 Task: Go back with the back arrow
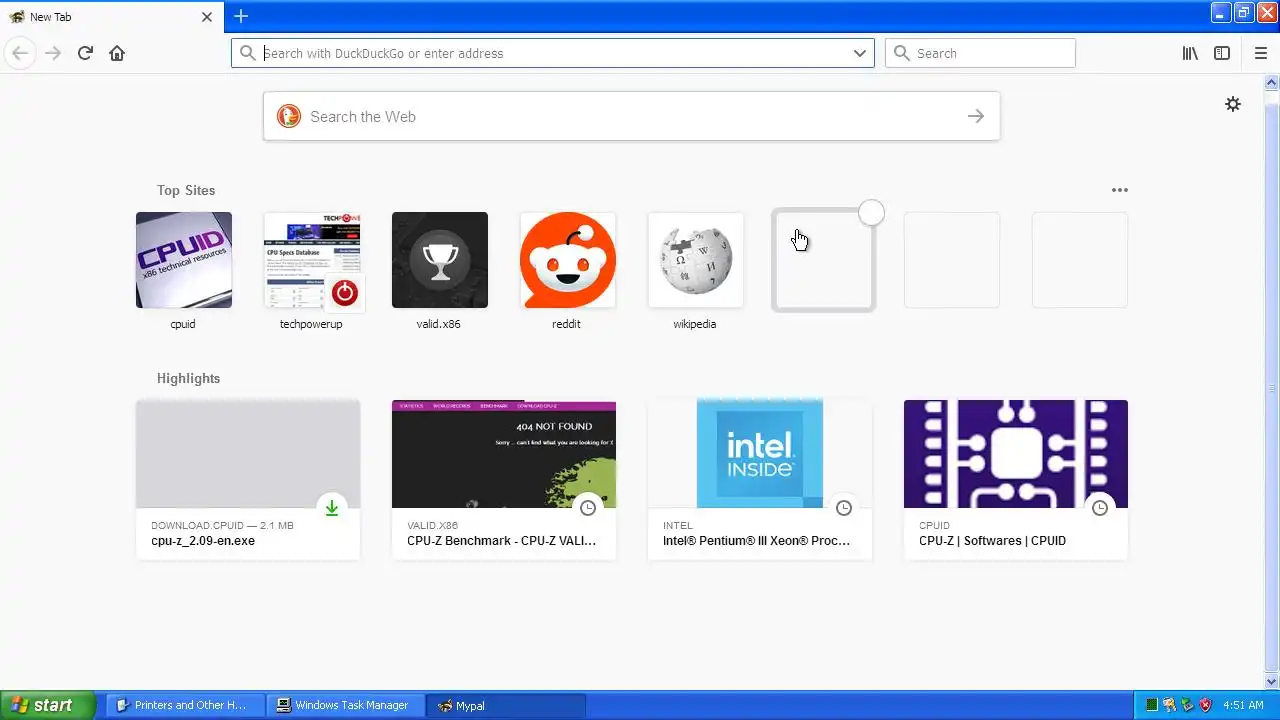pyautogui.click(x=20, y=53)
